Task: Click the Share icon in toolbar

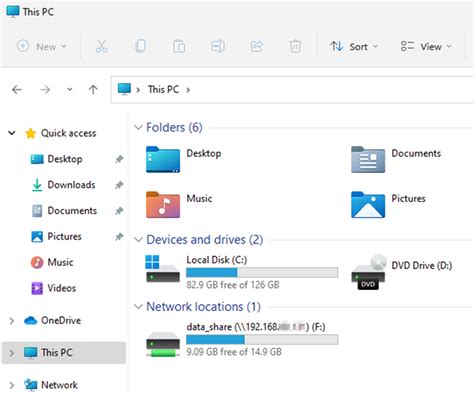Action: [257, 46]
